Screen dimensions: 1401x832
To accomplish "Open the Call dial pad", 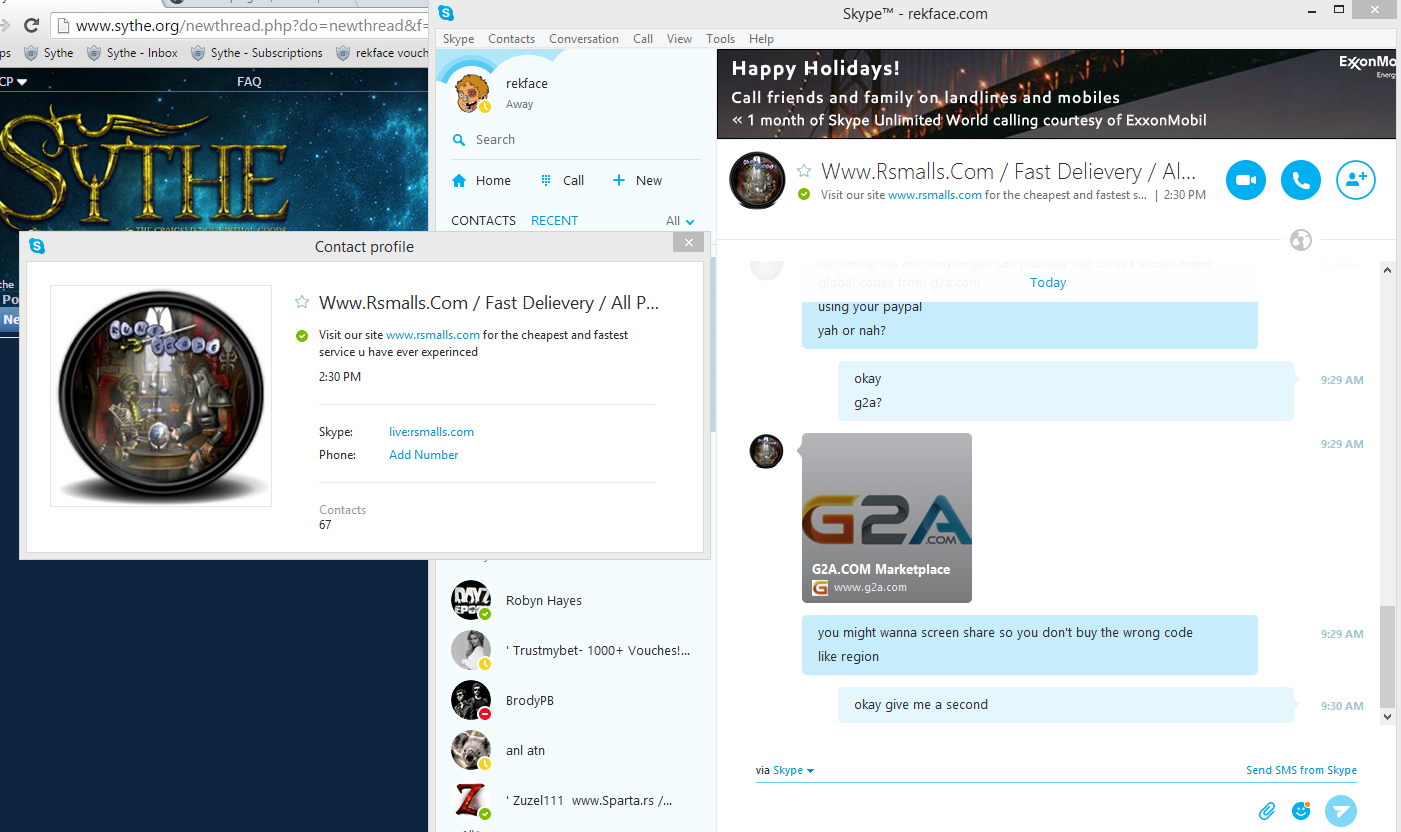I will coord(562,181).
